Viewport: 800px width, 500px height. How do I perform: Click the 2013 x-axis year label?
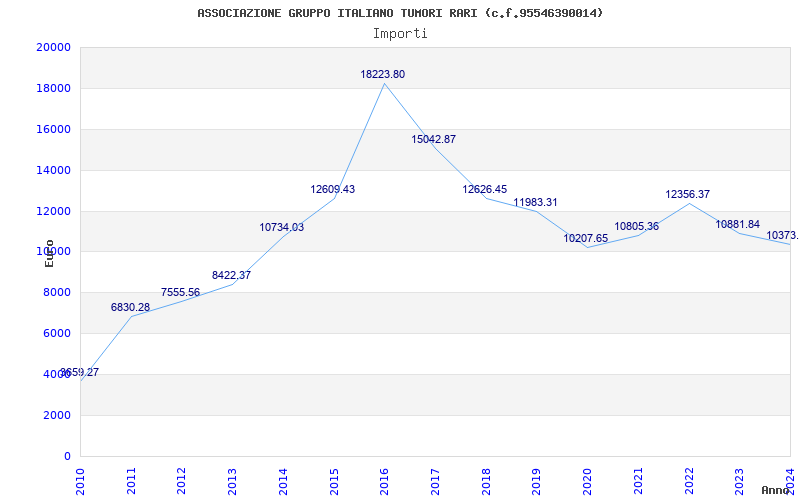(x=232, y=480)
